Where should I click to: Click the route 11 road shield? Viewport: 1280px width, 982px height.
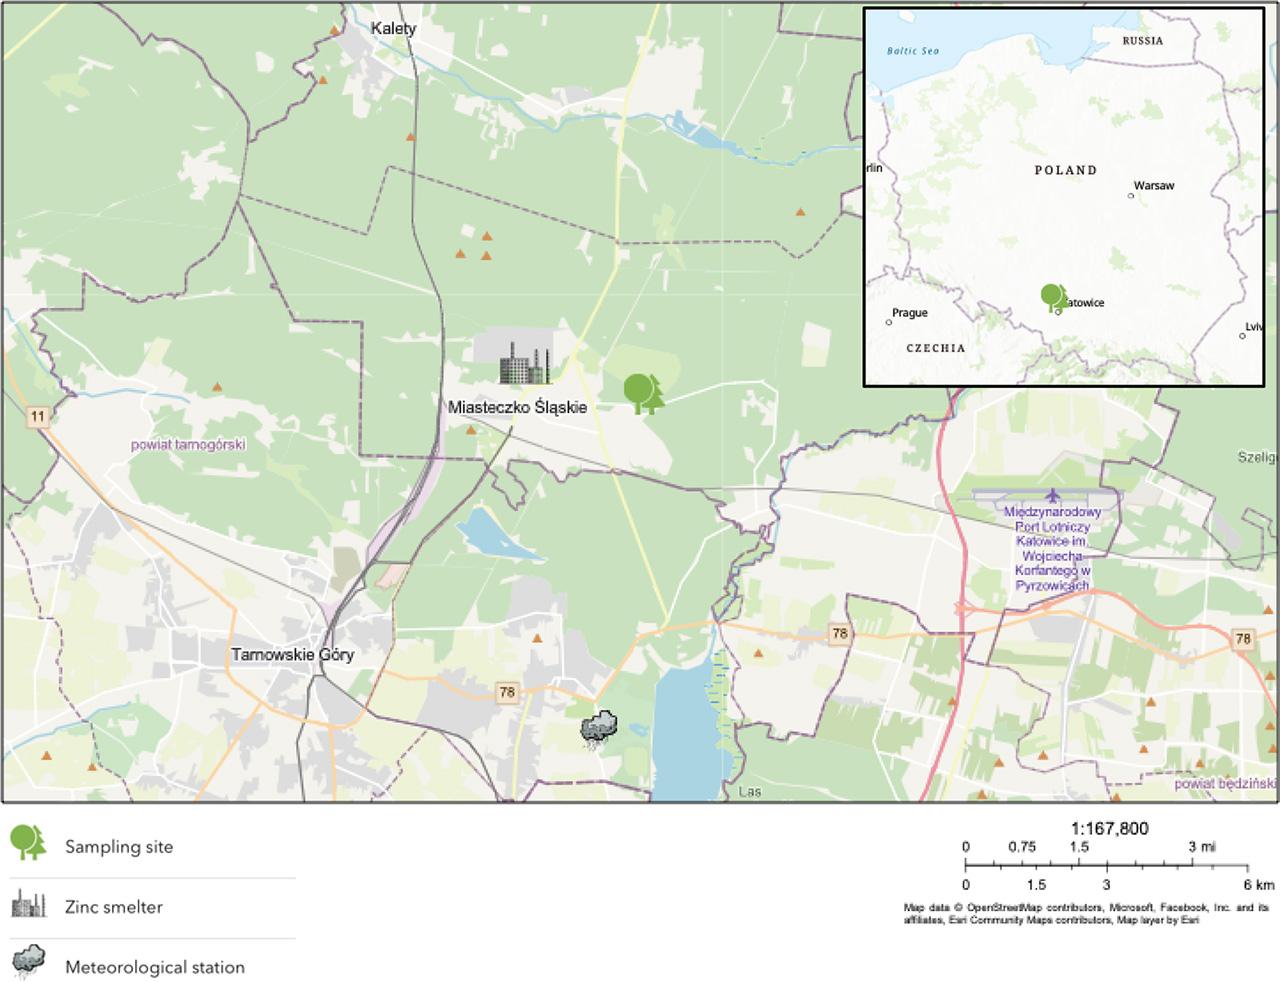coord(37,417)
